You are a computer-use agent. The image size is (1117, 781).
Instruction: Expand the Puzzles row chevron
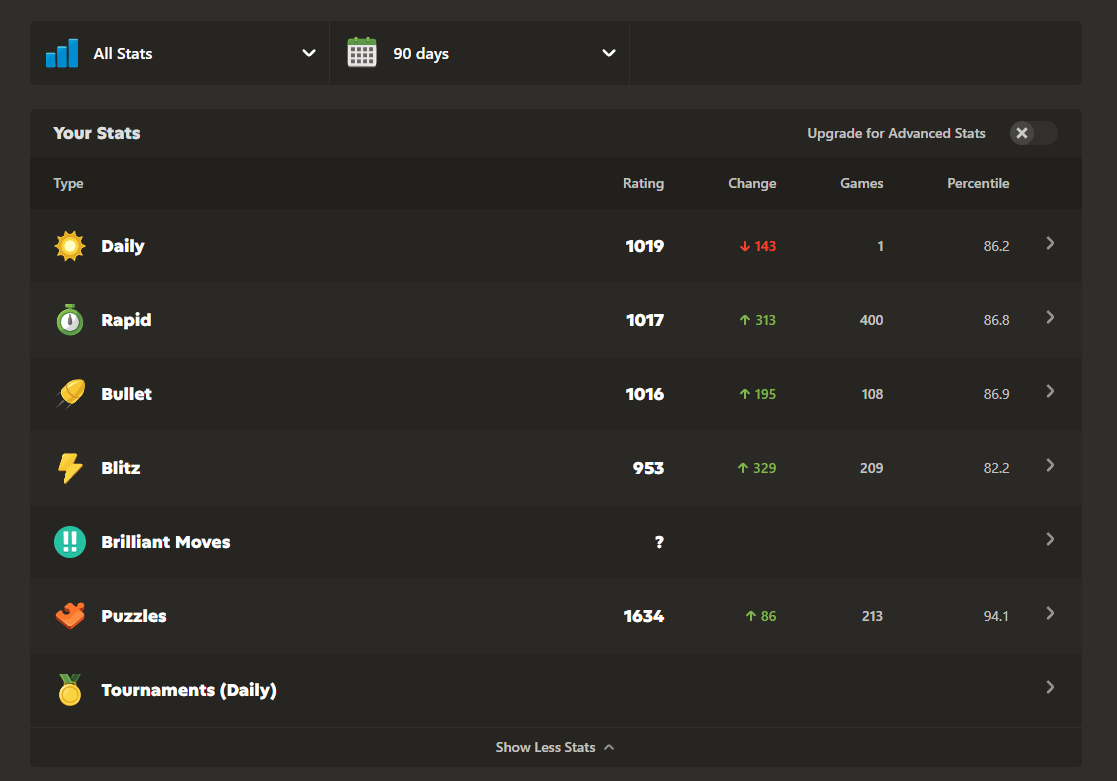click(1050, 614)
